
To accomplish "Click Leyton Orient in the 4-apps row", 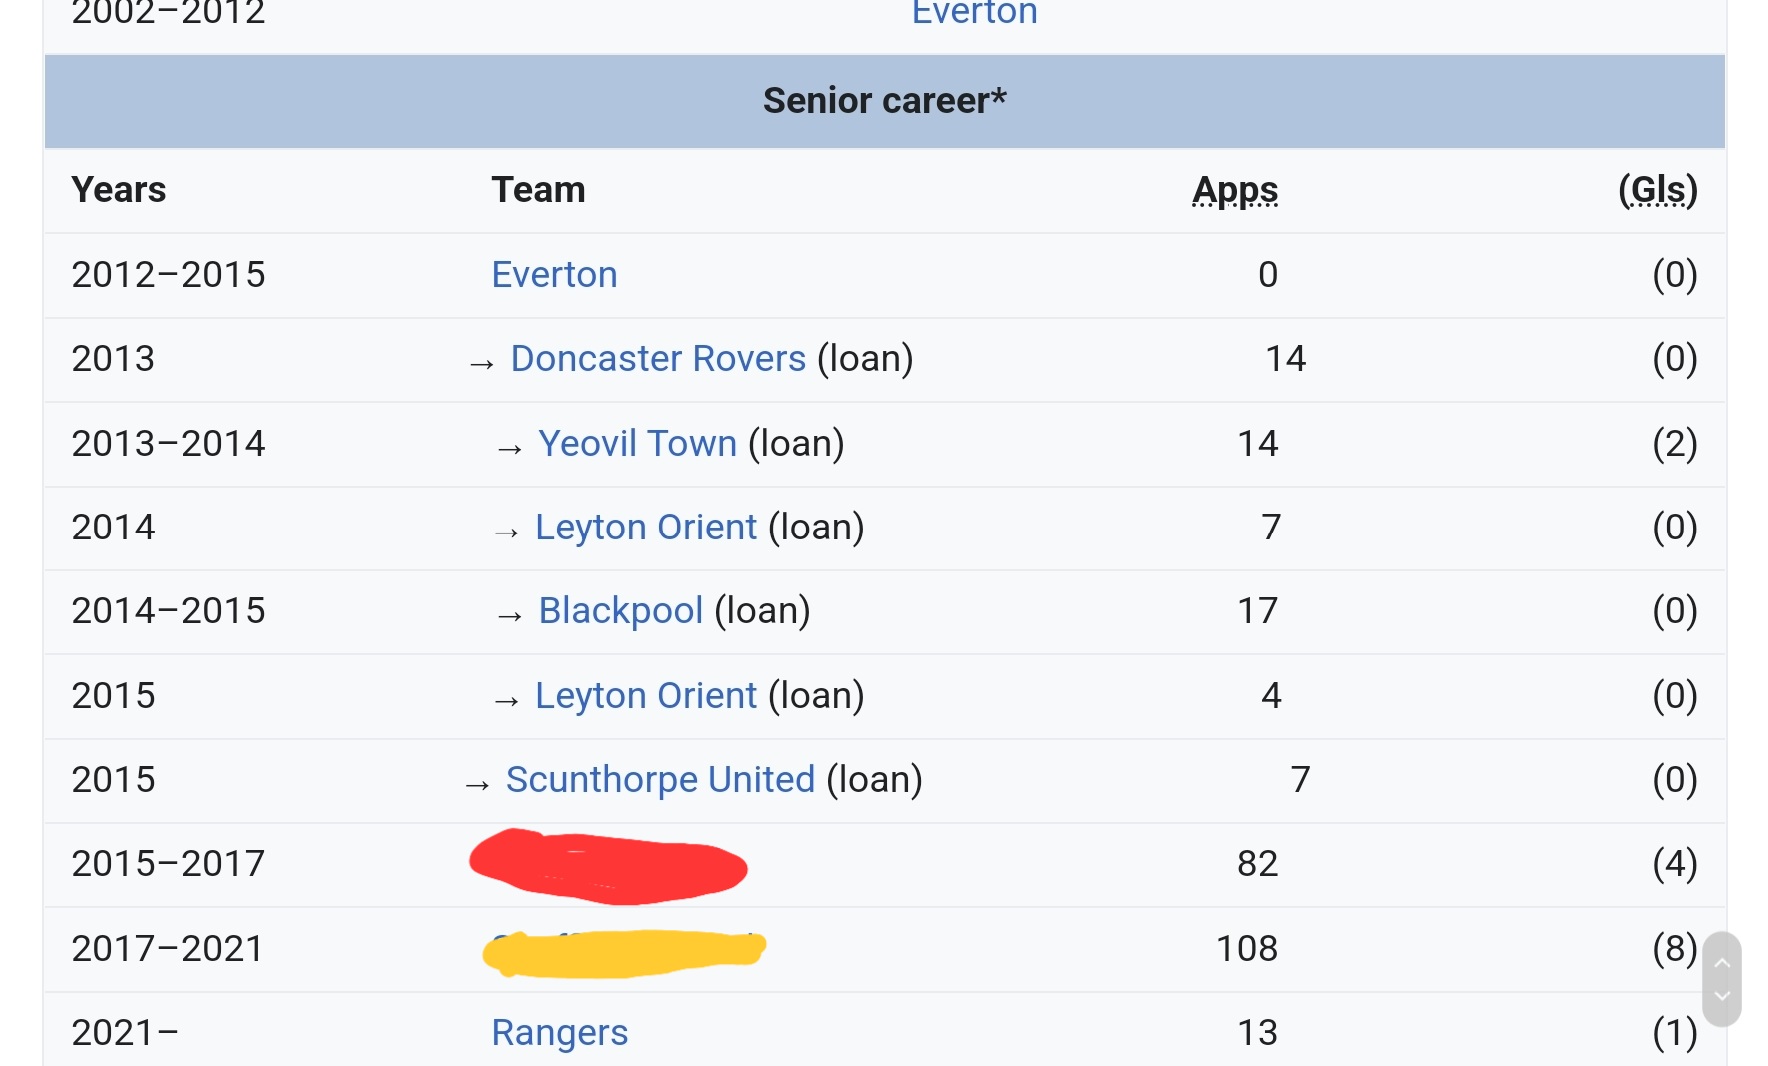I will (645, 695).
